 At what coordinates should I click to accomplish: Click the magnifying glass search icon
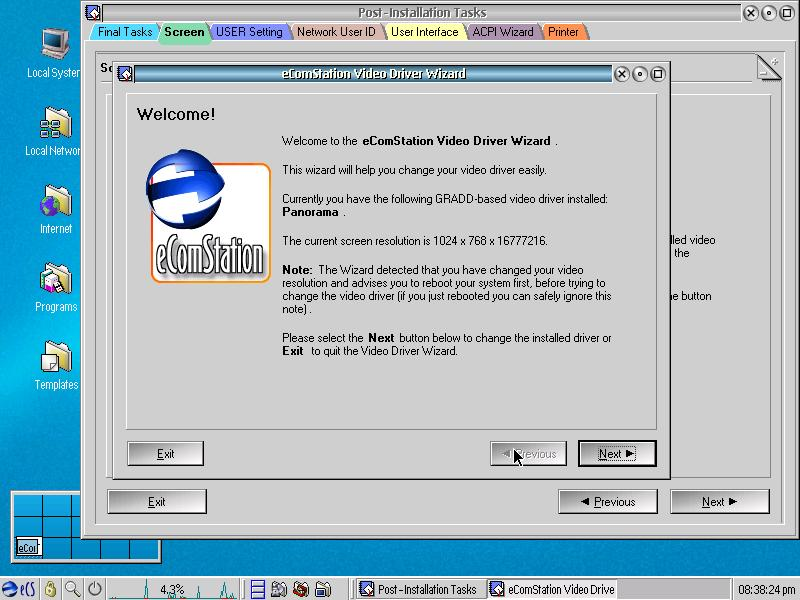pos(72,589)
